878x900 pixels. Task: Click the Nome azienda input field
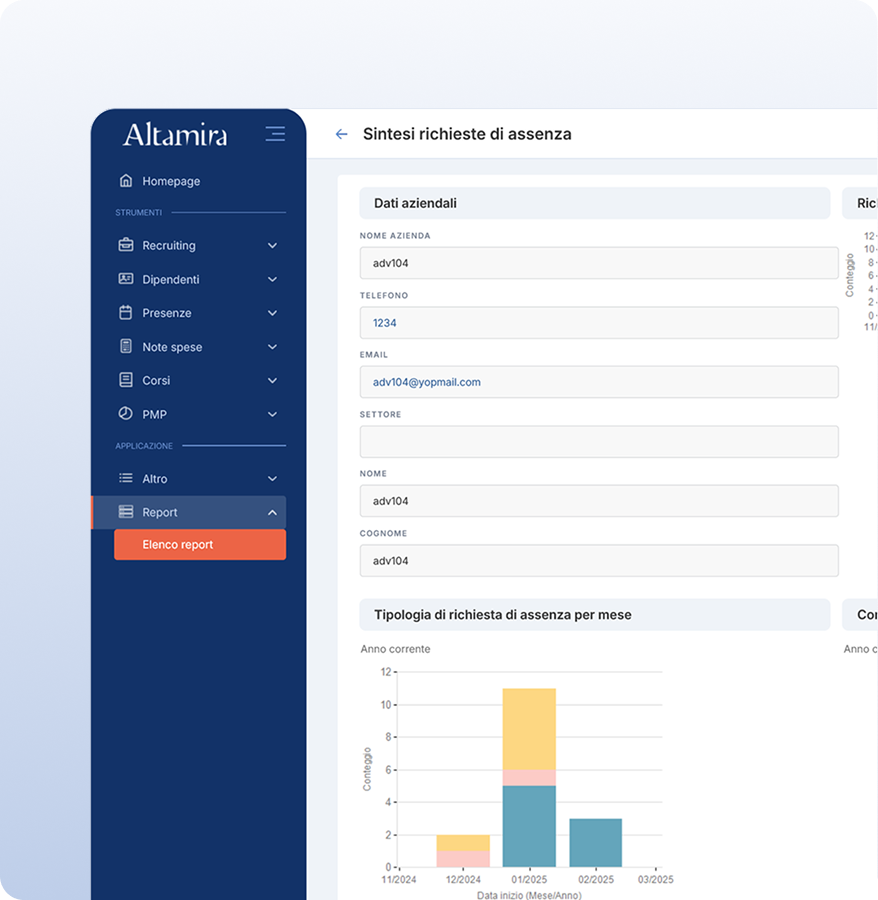(598, 263)
